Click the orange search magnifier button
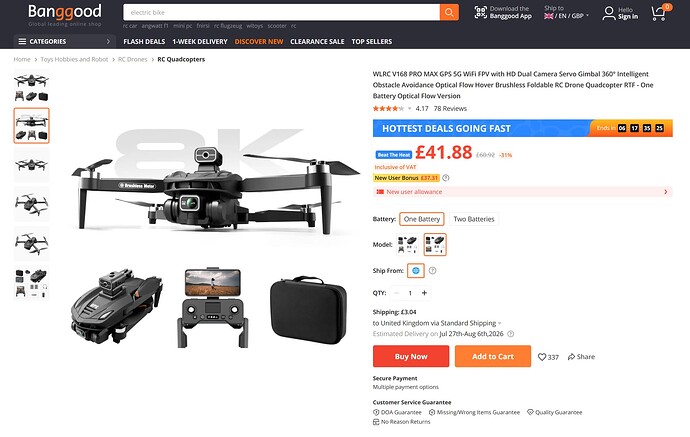 tap(449, 12)
